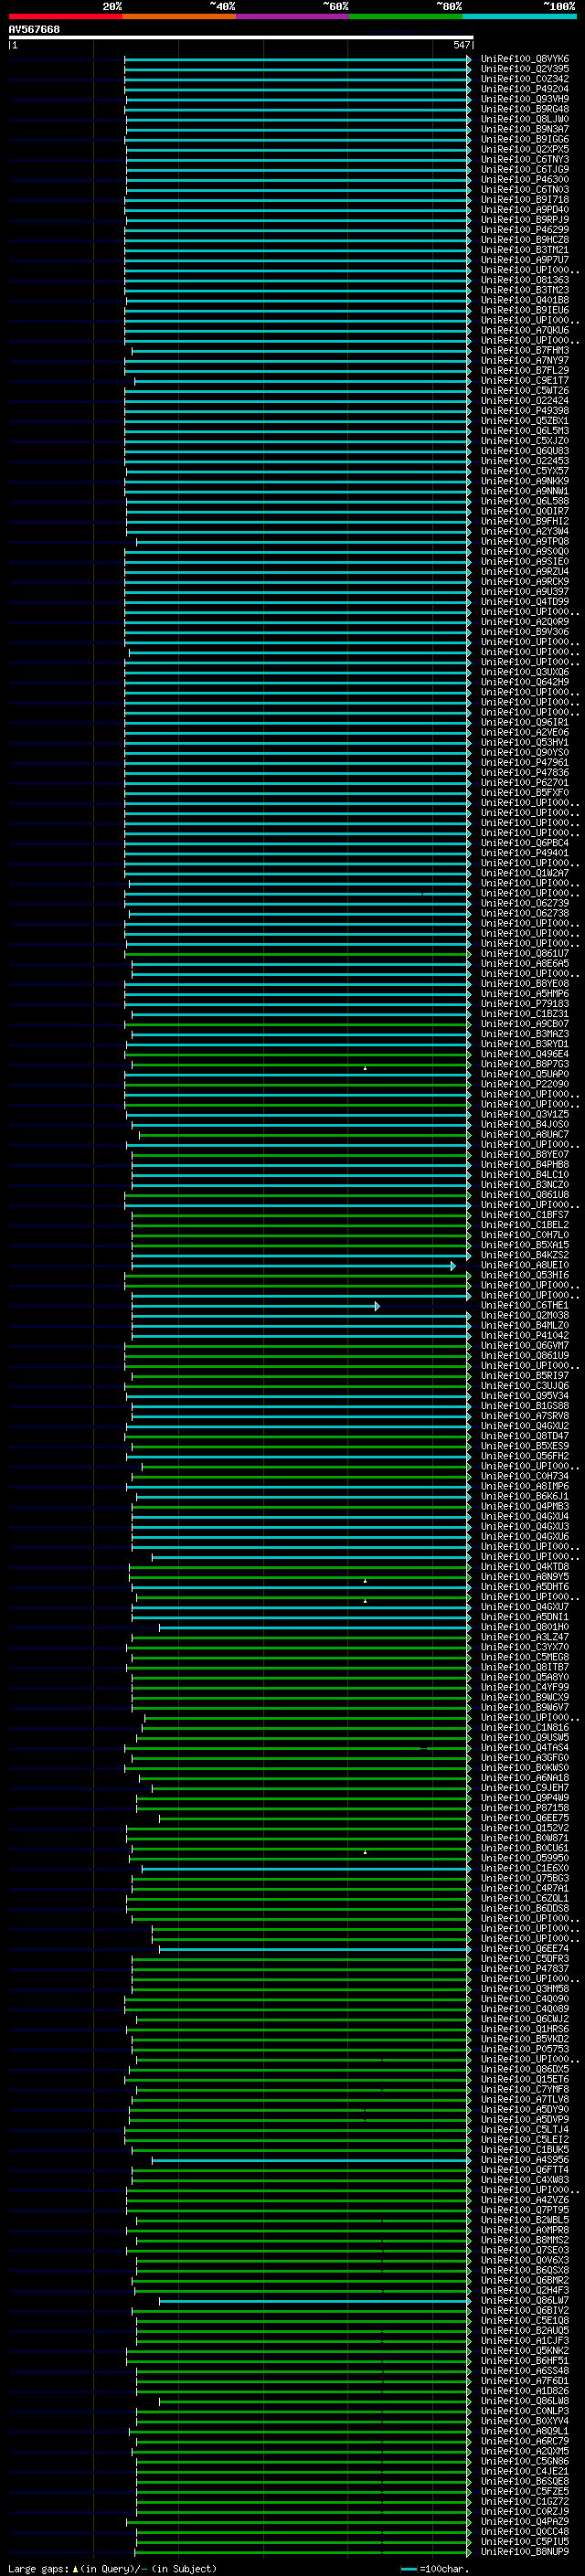The image size is (585, 2576).
Task: Click the purple ~60% identity color band
Action: click(293, 16)
